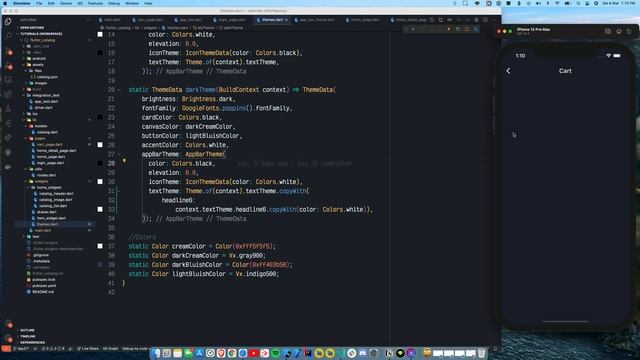
Task: Open Run and Debug view in activity bar
Action: point(9,66)
